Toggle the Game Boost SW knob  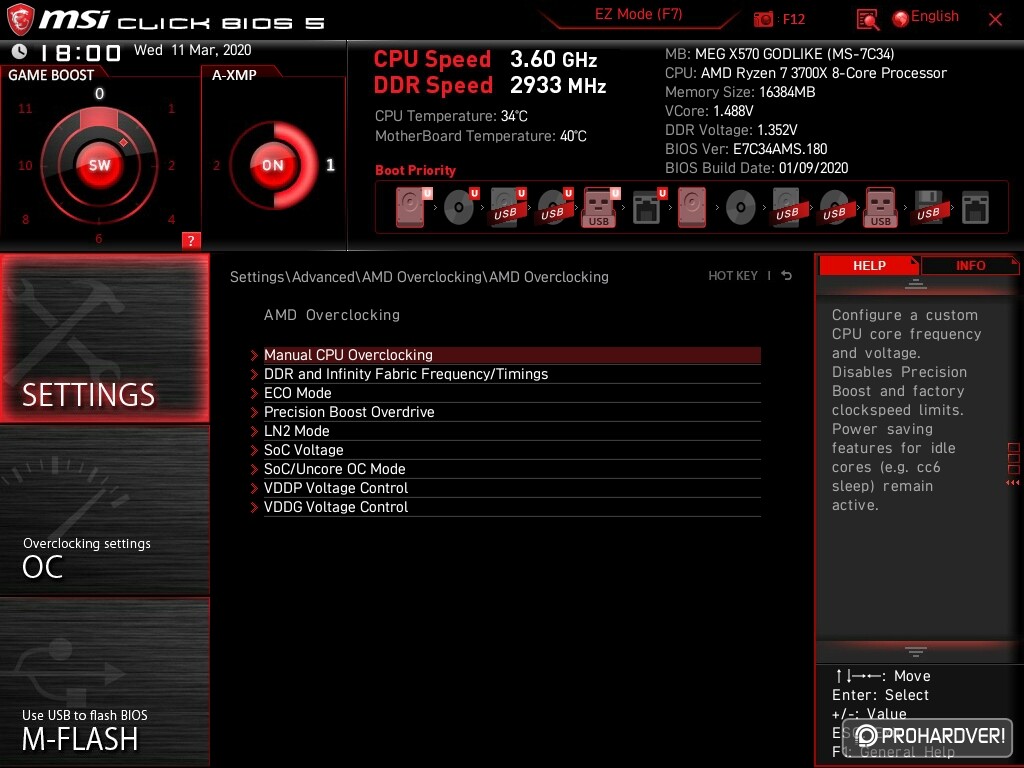tap(99, 165)
